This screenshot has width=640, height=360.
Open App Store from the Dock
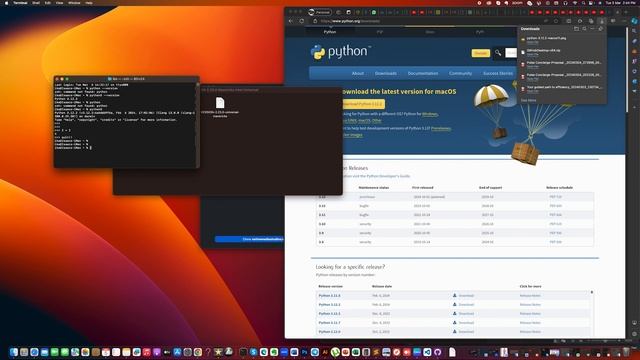(x=177, y=352)
